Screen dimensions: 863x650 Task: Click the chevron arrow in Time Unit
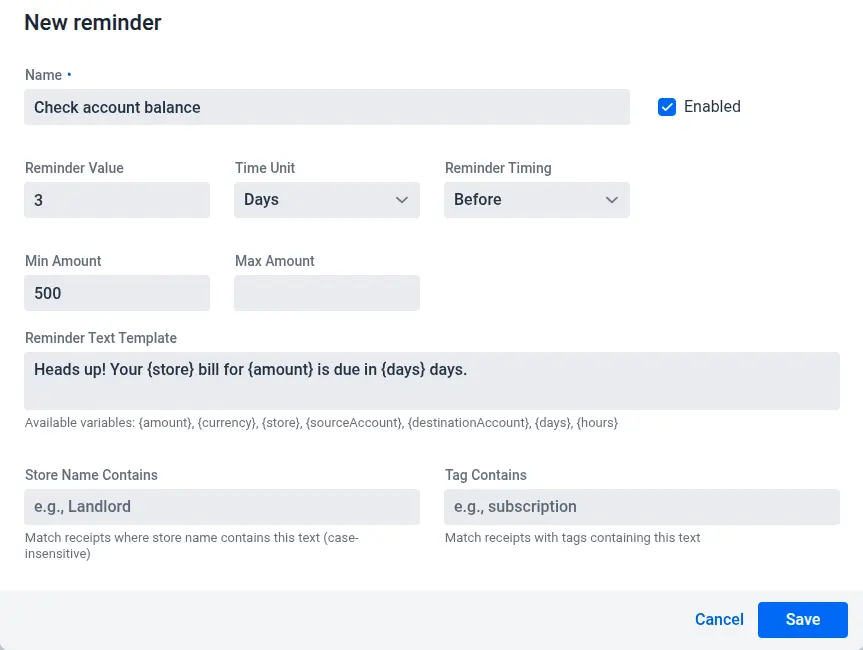point(402,200)
